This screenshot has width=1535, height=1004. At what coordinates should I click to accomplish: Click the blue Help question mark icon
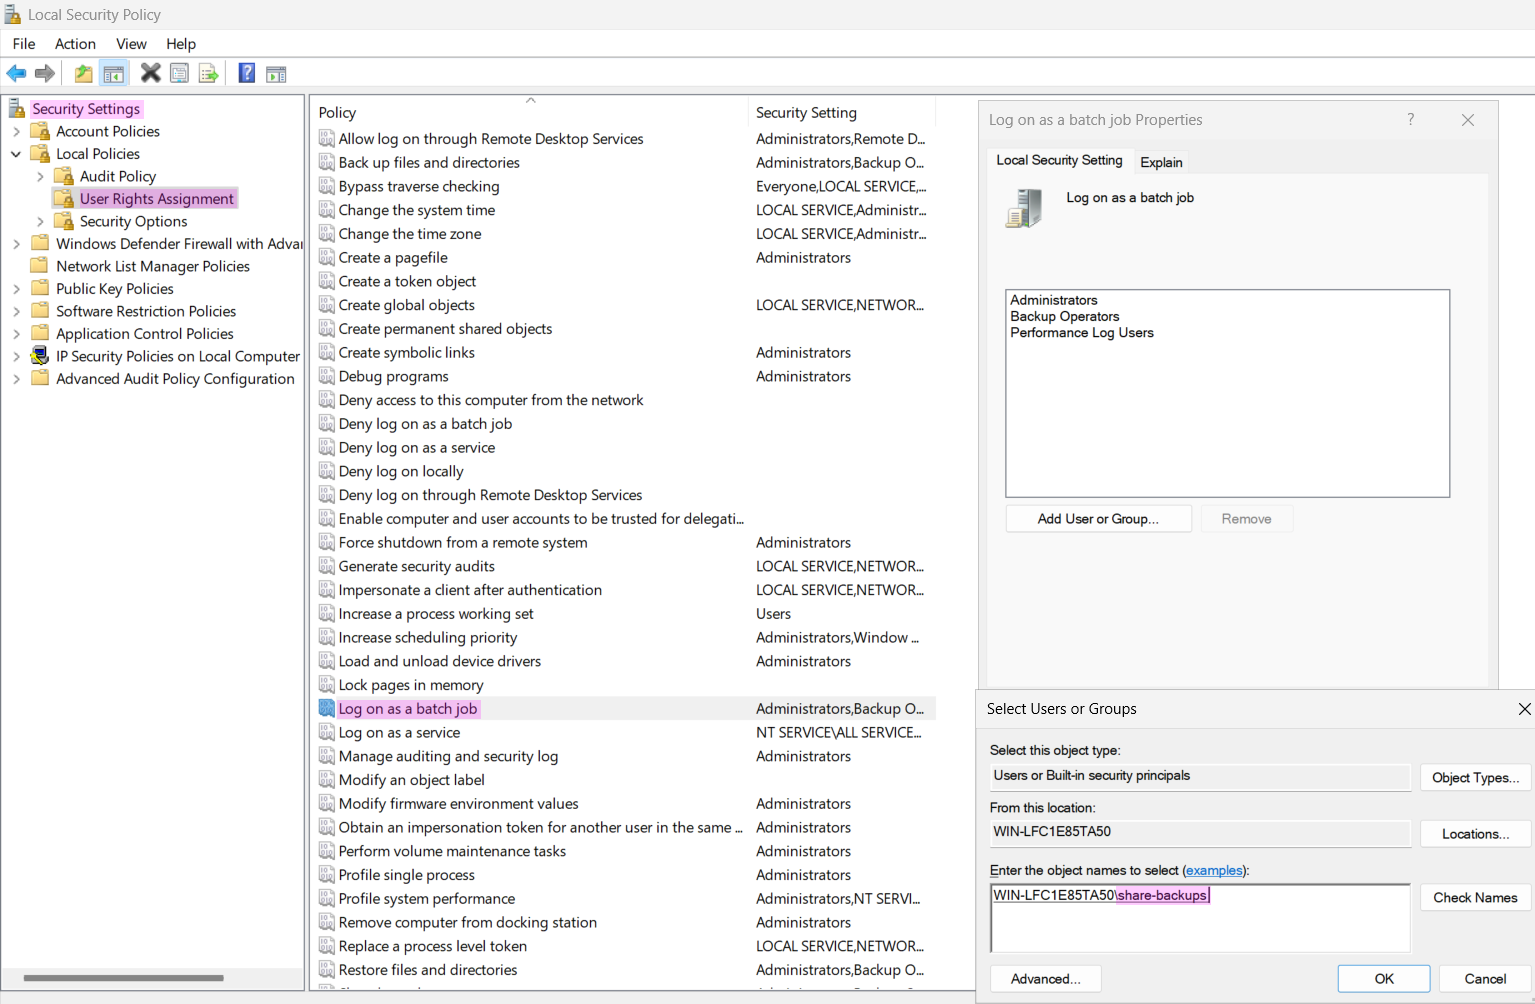[x=246, y=73]
